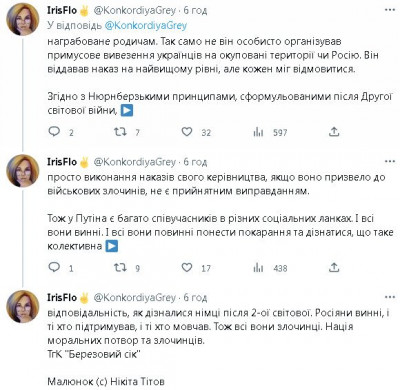Open more options menu on third tweet
This screenshot has height=390, width=400.
pos(390,297)
